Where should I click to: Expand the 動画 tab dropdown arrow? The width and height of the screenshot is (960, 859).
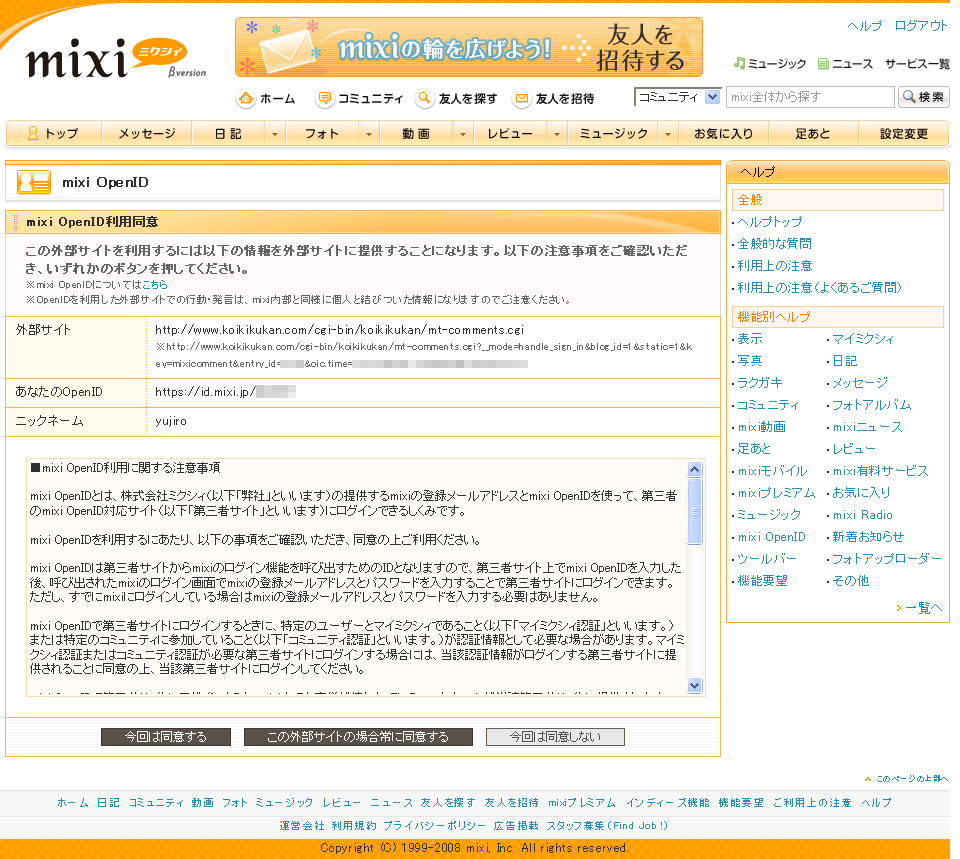(x=463, y=134)
